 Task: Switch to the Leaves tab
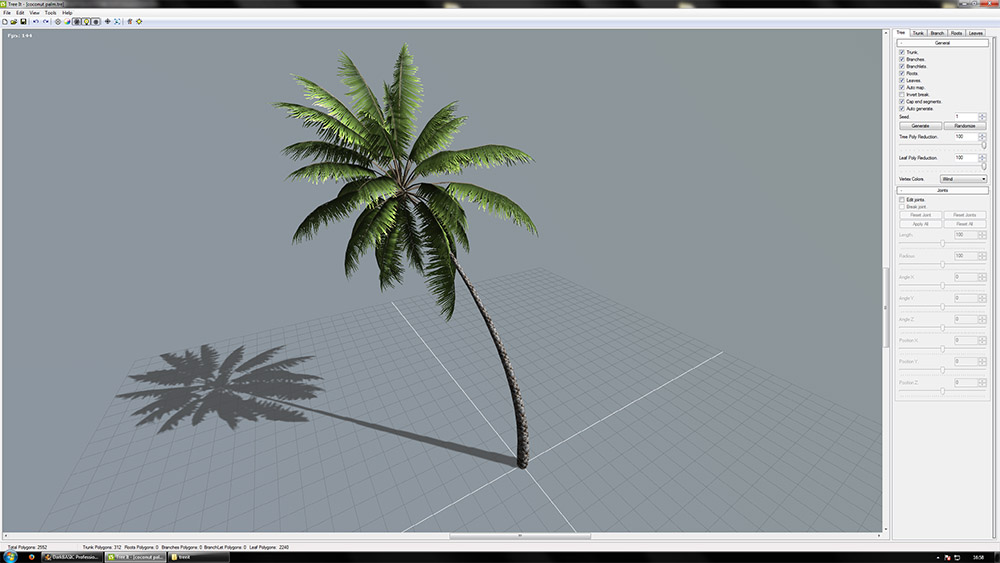tap(976, 33)
